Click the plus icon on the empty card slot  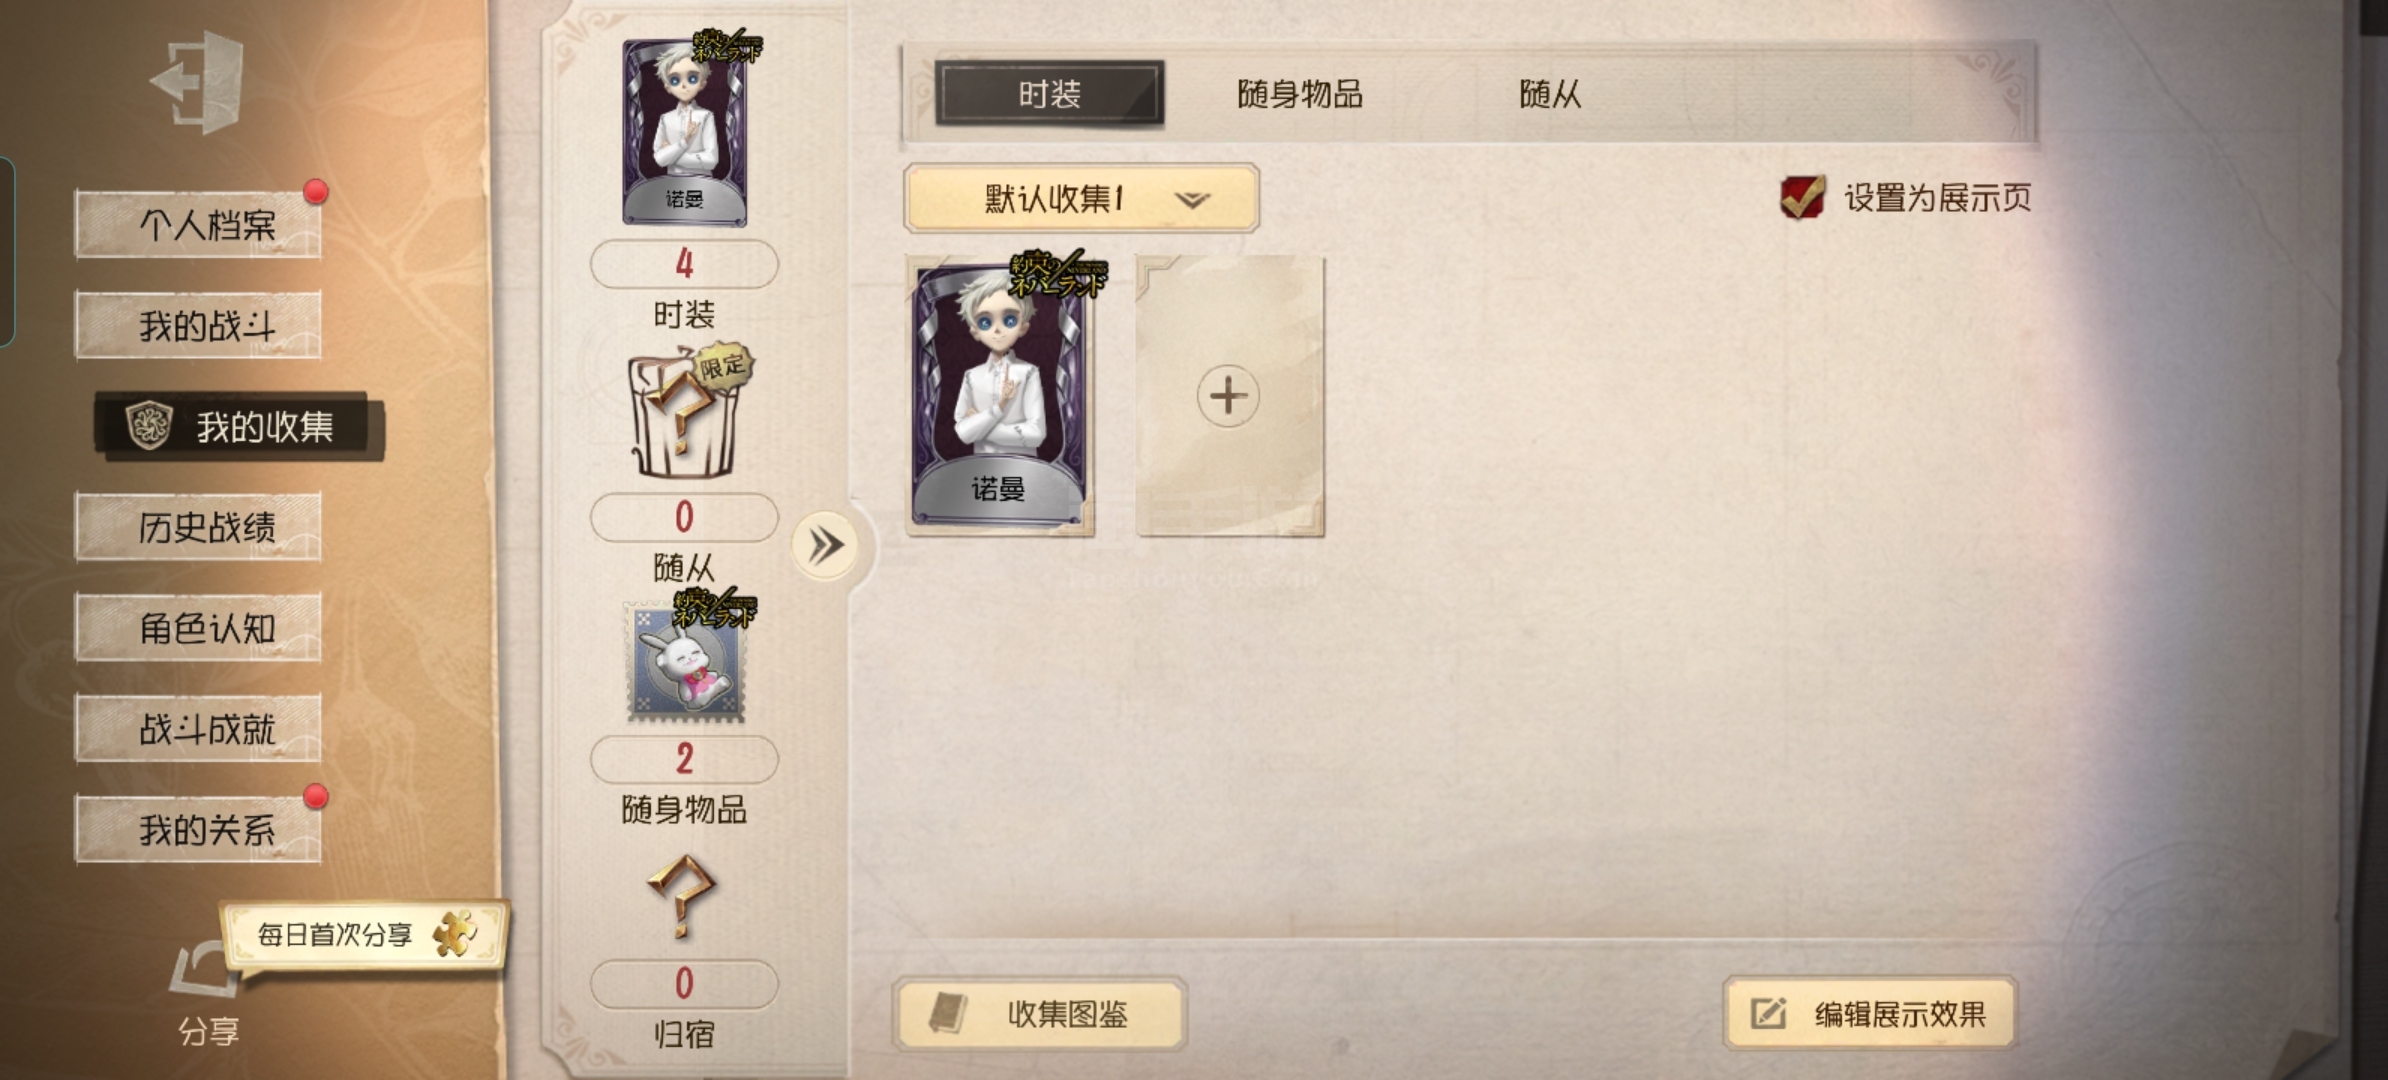pyautogui.click(x=1228, y=396)
